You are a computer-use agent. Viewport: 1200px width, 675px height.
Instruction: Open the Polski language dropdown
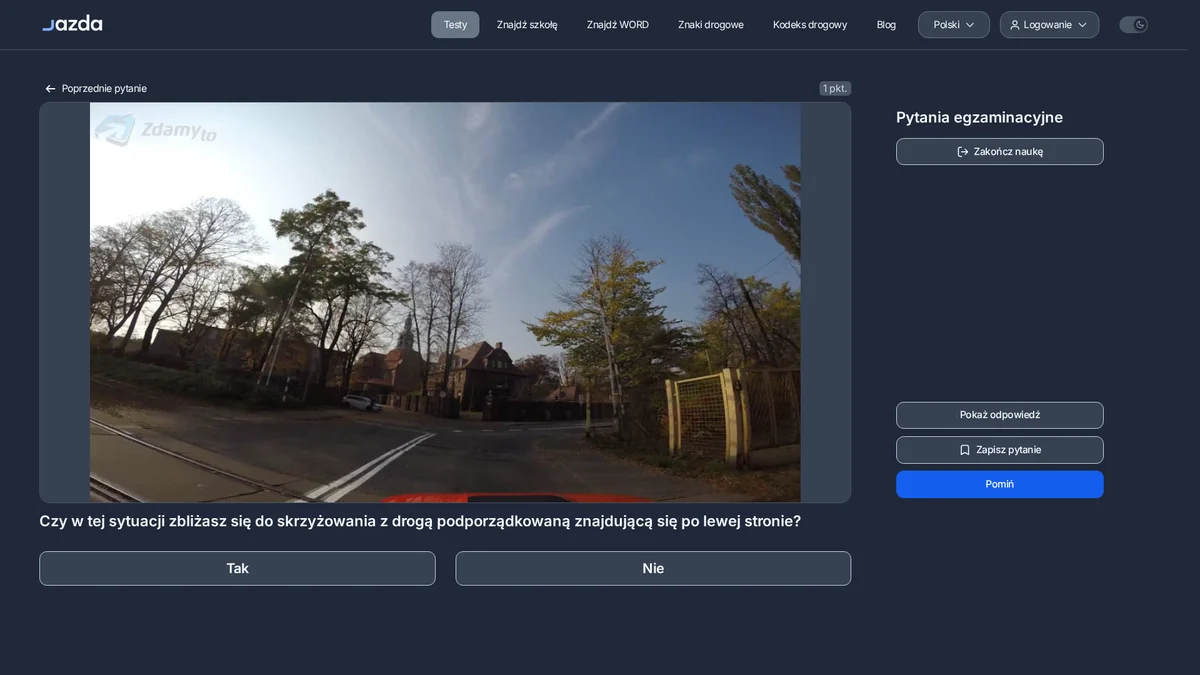pos(954,25)
